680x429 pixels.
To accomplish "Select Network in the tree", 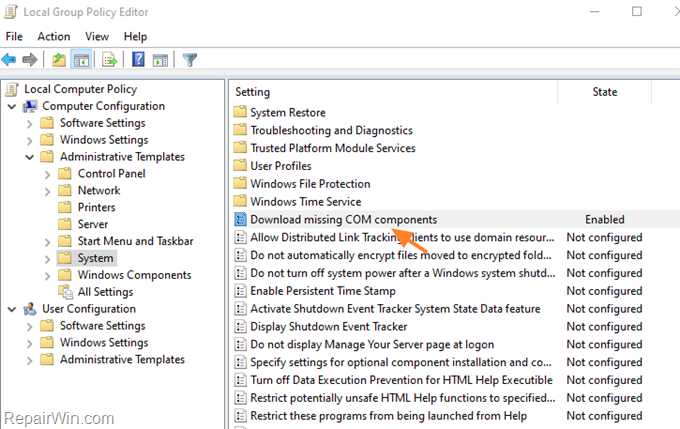I will pos(99,190).
